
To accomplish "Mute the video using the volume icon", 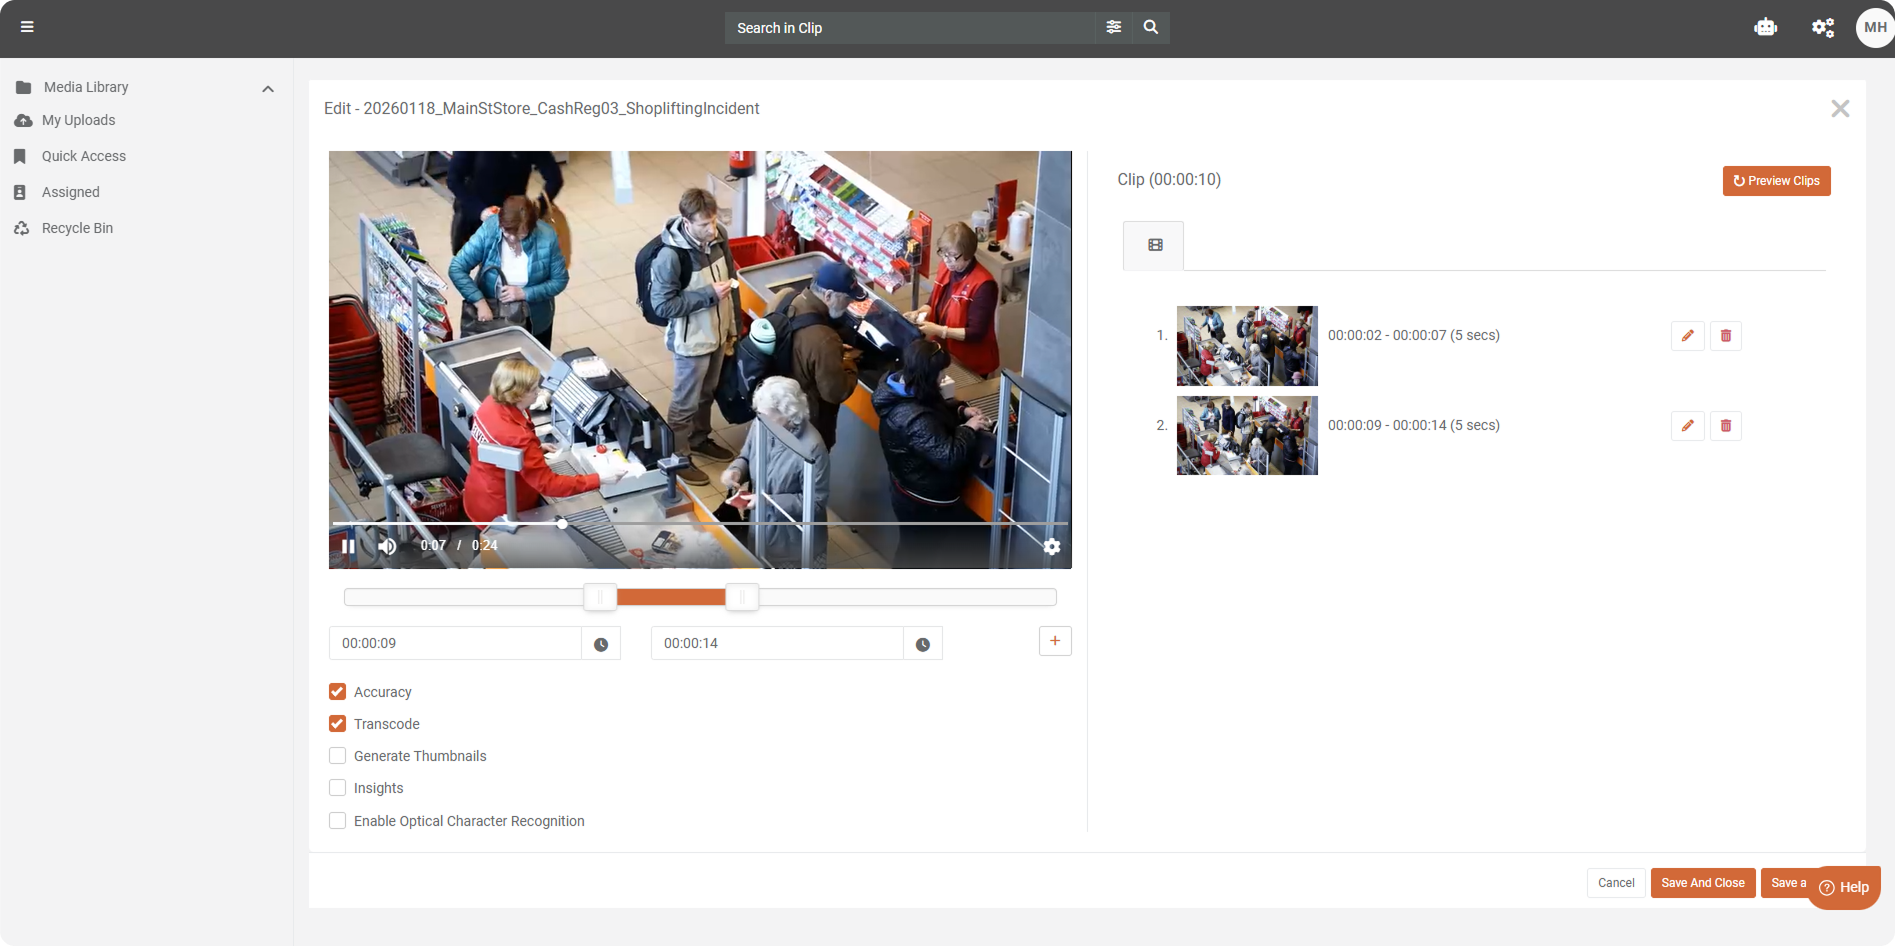I will click(x=387, y=546).
